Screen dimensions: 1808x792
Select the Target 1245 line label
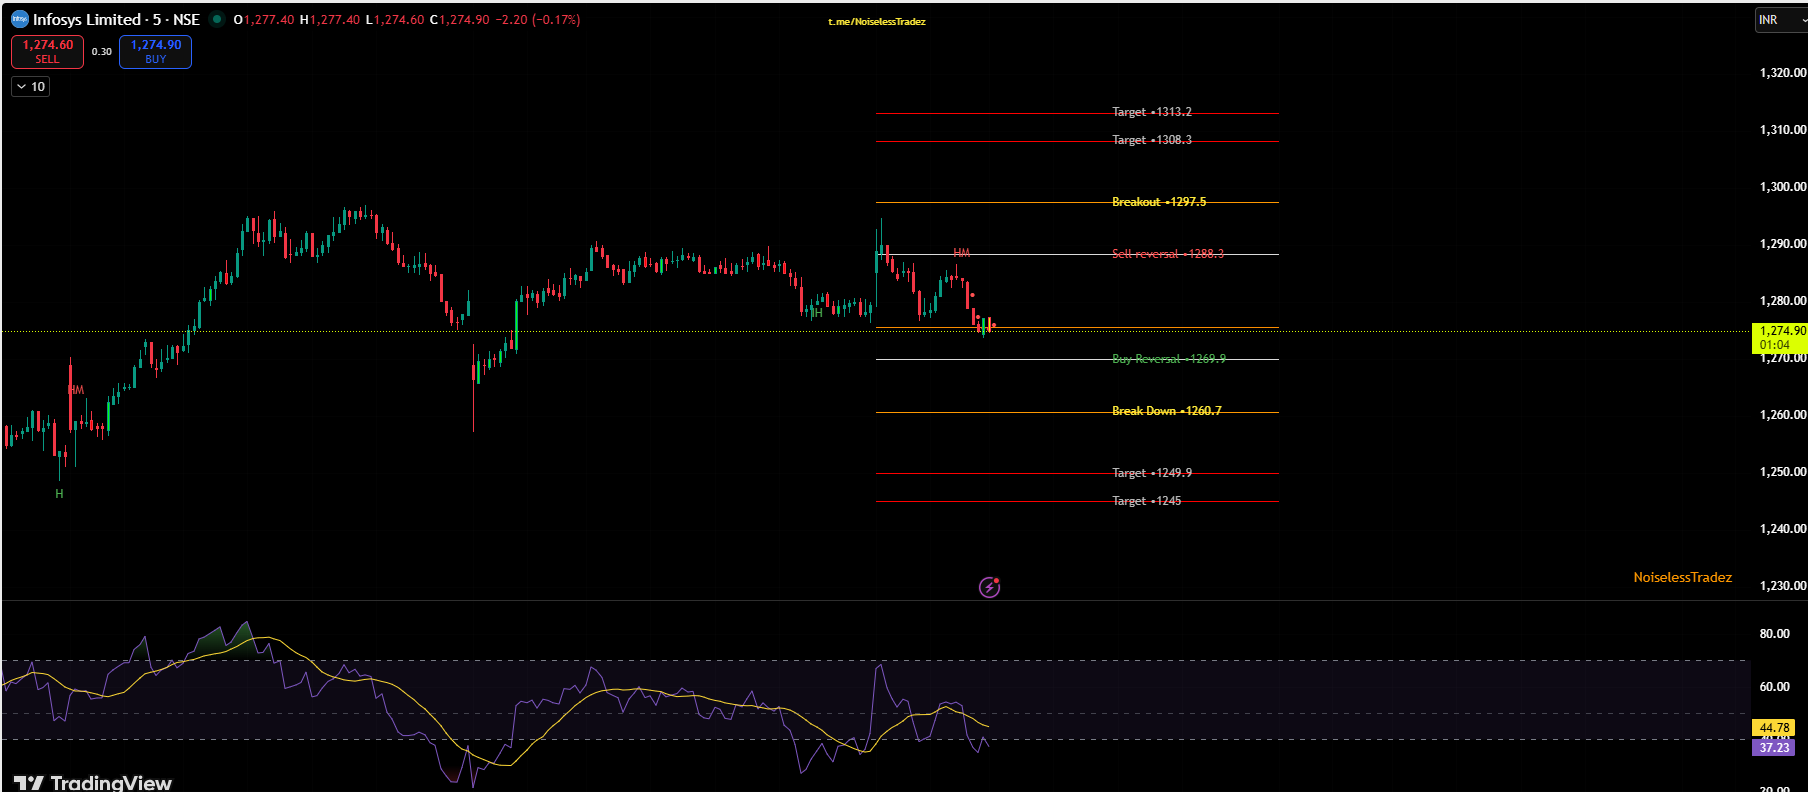click(1147, 501)
